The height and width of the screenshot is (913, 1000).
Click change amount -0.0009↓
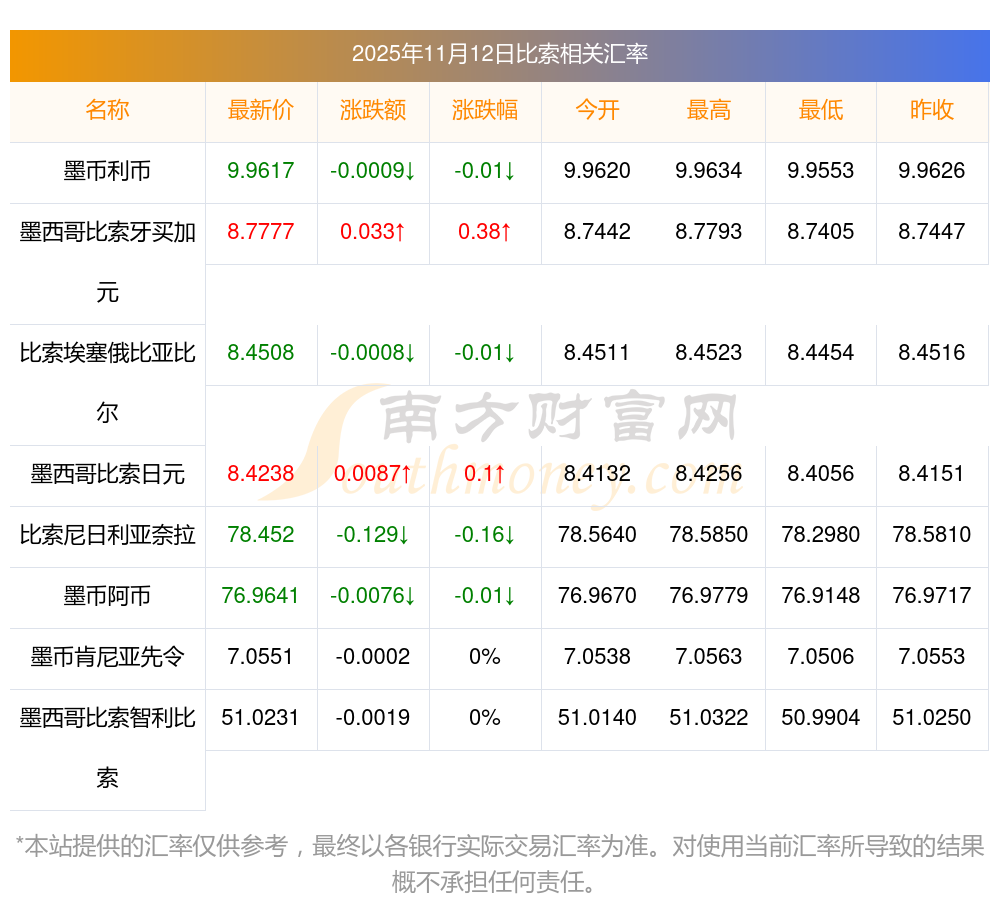pos(373,170)
